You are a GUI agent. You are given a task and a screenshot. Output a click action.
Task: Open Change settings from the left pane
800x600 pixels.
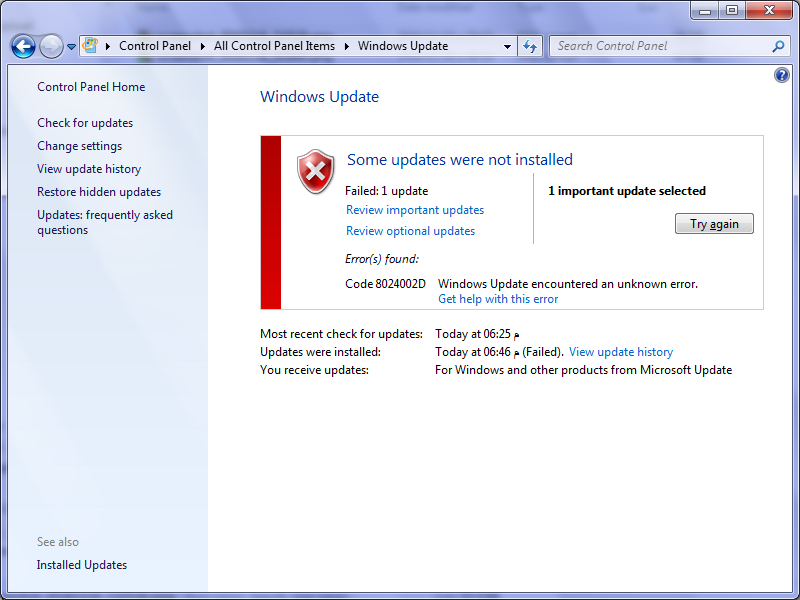point(79,146)
